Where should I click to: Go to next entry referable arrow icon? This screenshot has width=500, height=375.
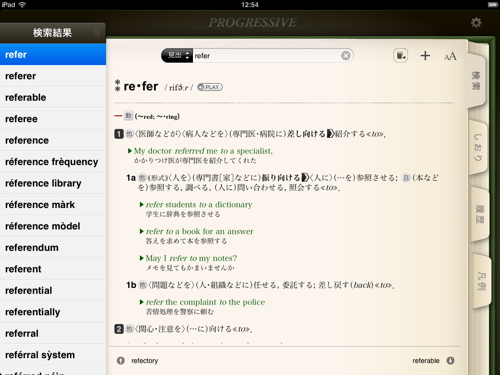pyautogui.click(x=450, y=361)
